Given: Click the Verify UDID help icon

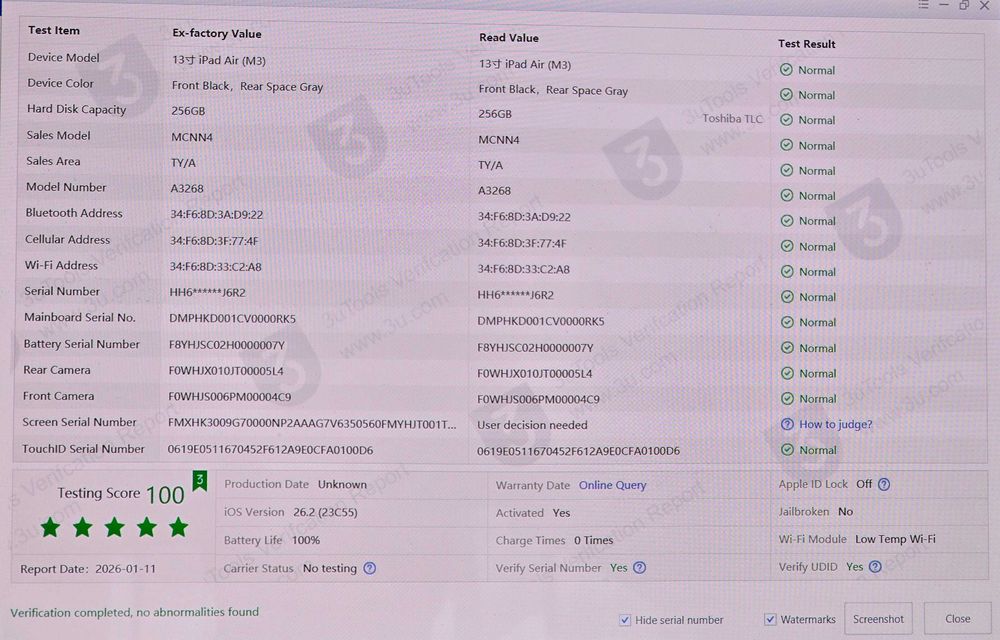Looking at the screenshot, I should [x=875, y=566].
